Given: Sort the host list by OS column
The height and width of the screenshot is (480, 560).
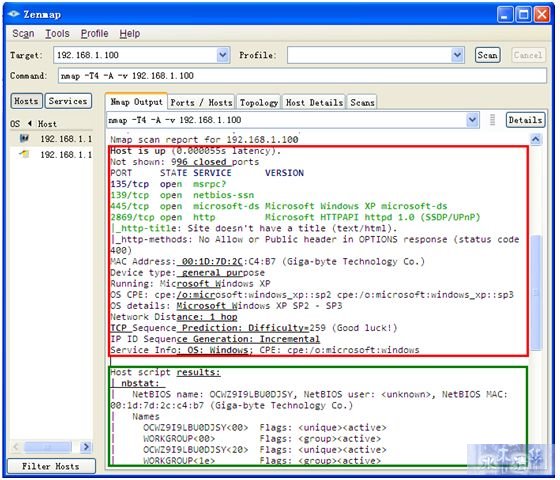Looking at the screenshot, I should coord(15,124).
